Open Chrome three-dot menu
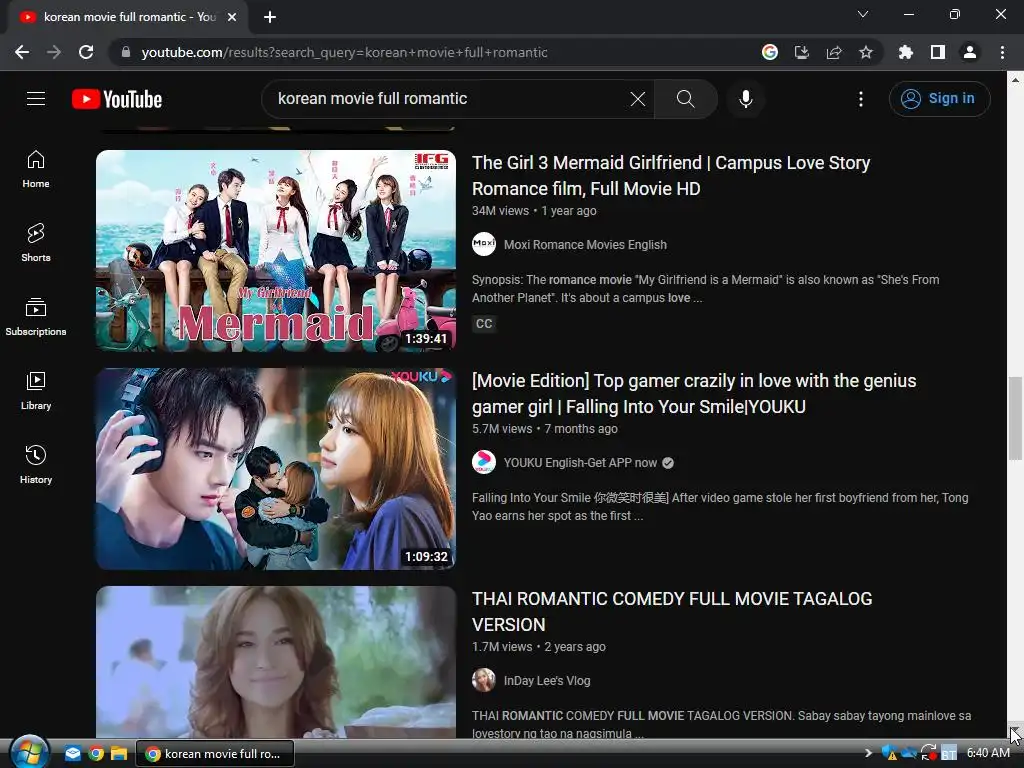This screenshot has width=1024, height=768. click(1002, 52)
